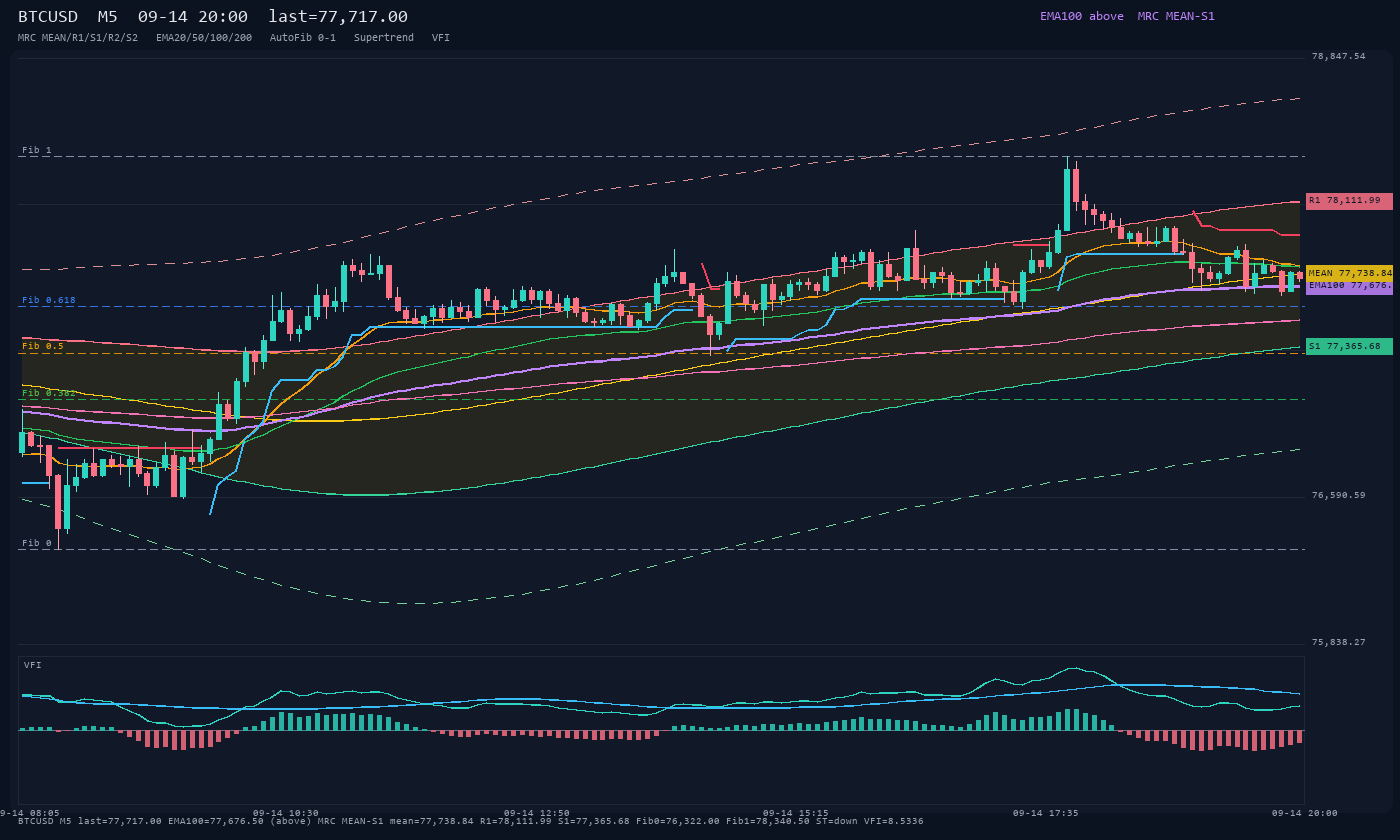This screenshot has width=1400, height=840.
Task: Click the EMA100 price tag
Action: (x=1349, y=286)
